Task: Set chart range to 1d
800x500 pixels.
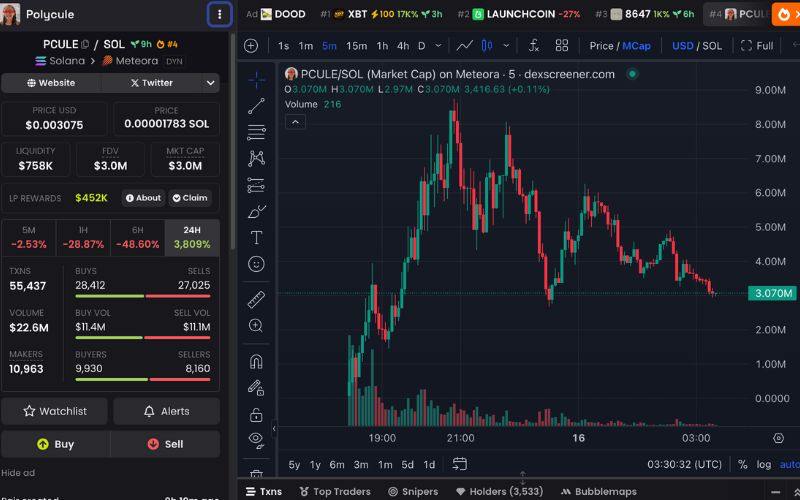Action: 429,464
